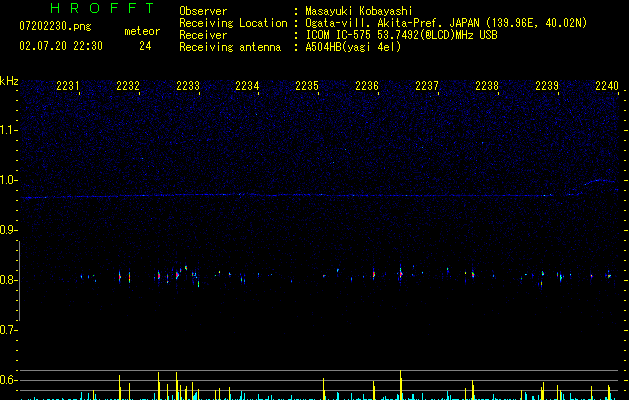Click time marker 2238 on the time axis
Screen dimensions: 629x400
[487, 85]
